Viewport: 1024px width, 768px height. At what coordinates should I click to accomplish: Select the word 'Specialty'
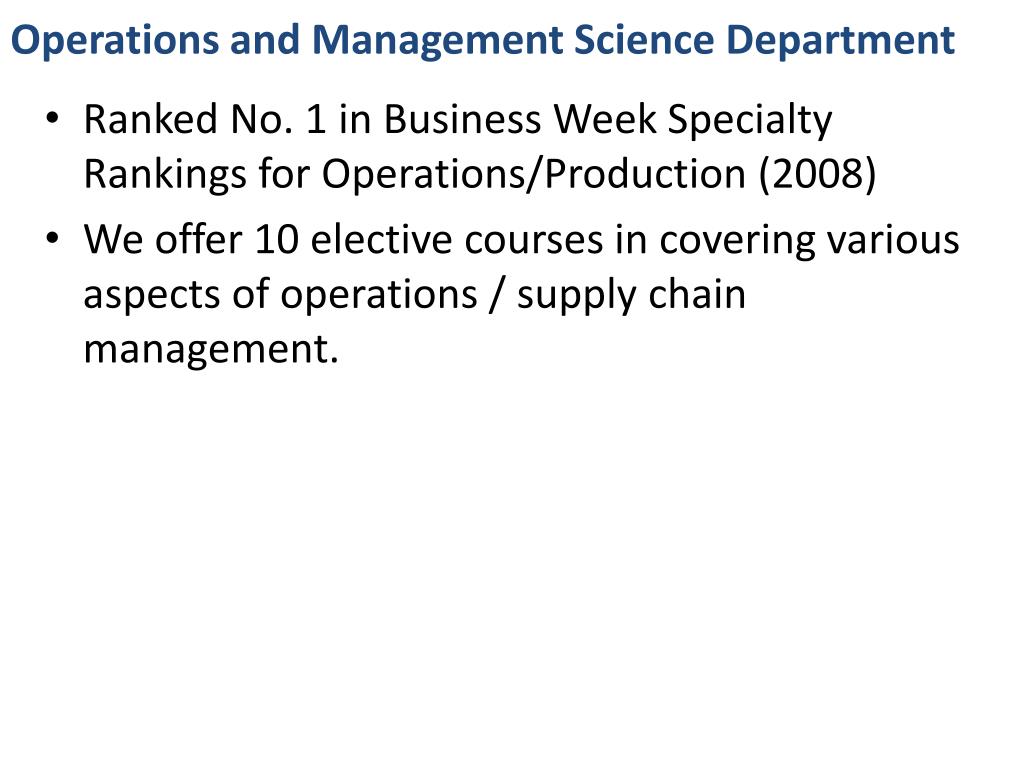(750, 123)
